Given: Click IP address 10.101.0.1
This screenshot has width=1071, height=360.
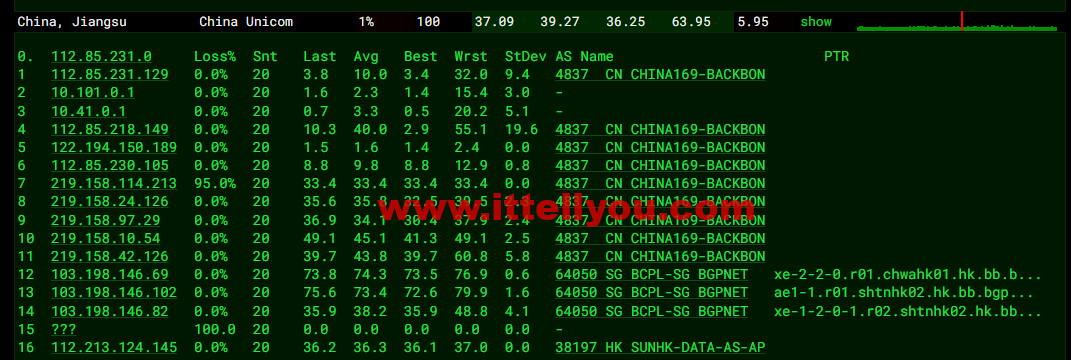Looking at the screenshot, I should (93, 93).
